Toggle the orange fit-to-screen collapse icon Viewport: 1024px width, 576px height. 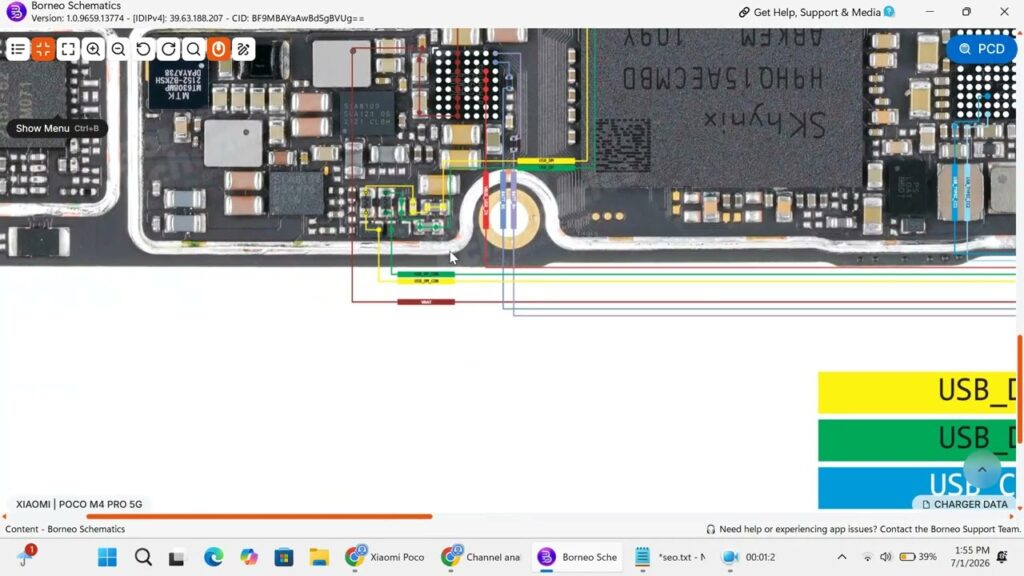tap(43, 49)
